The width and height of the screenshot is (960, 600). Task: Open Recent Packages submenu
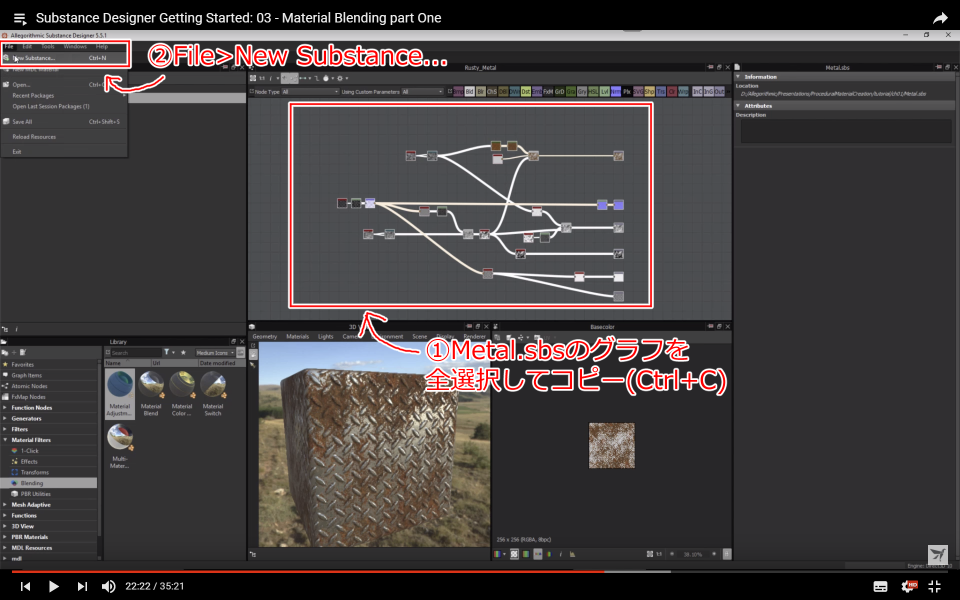(64, 96)
